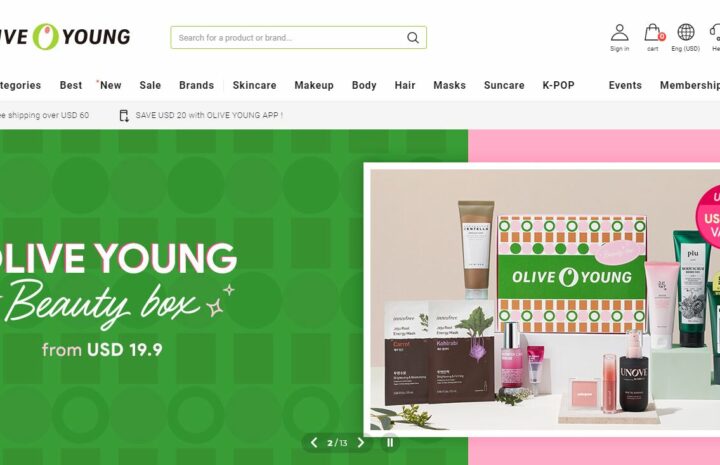The width and height of the screenshot is (720, 465).
Task: Open the Makeup menu
Action: click(x=314, y=85)
